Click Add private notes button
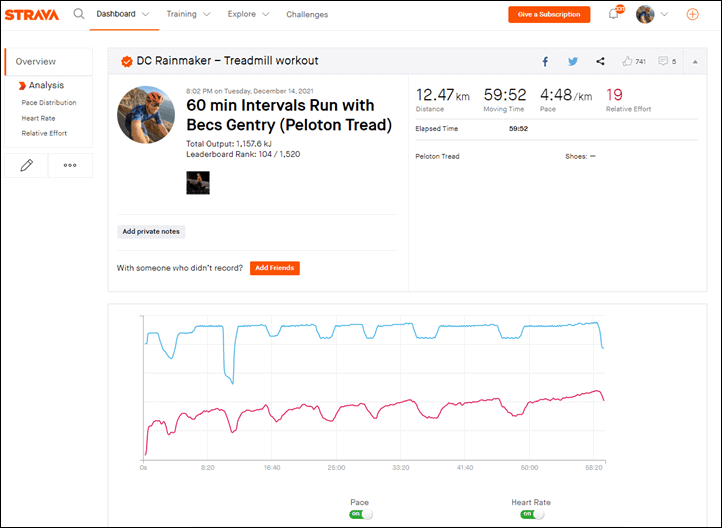722x528 pixels. (151, 232)
